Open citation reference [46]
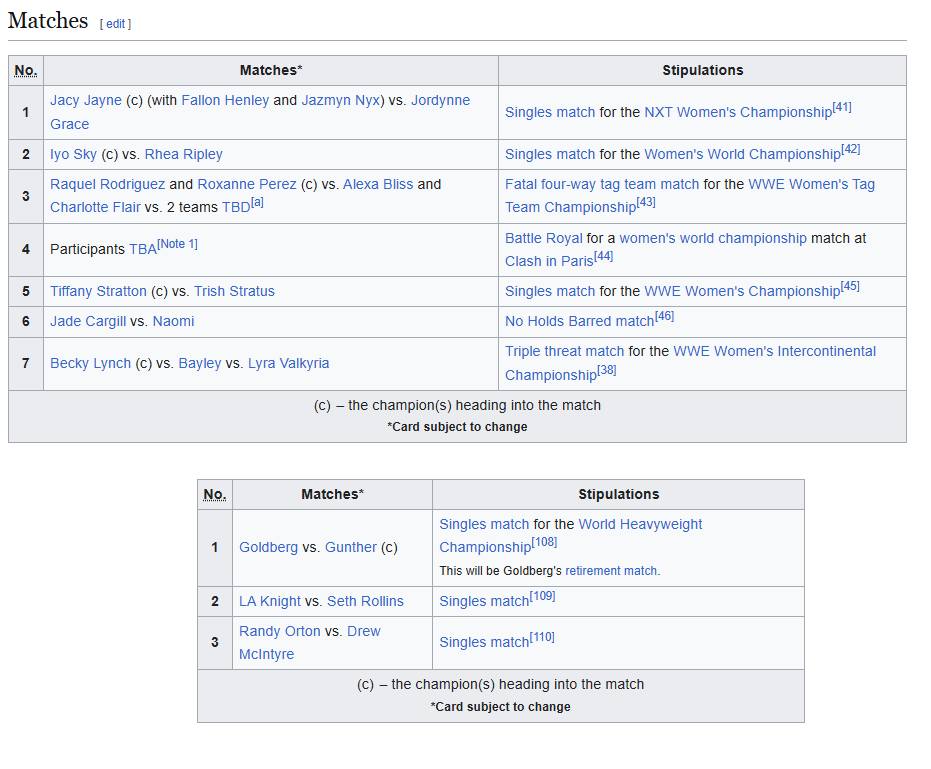The width and height of the screenshot is (931, 769). [x=664, y=316]
